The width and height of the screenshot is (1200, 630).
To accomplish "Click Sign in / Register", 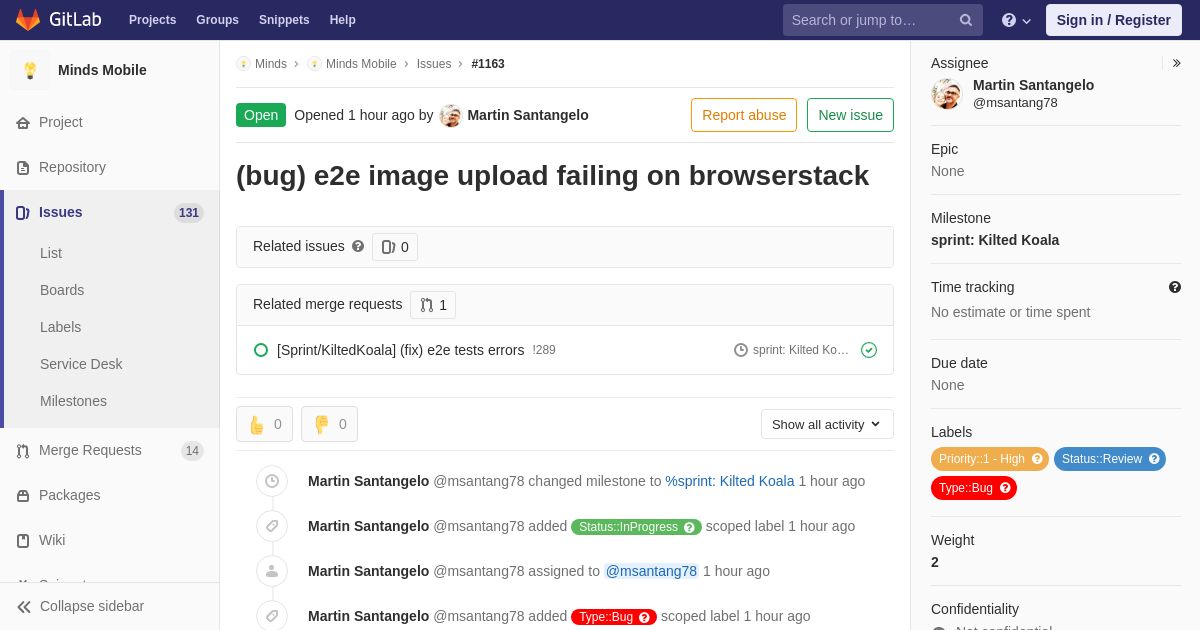I will click(x=1113, y=20).
